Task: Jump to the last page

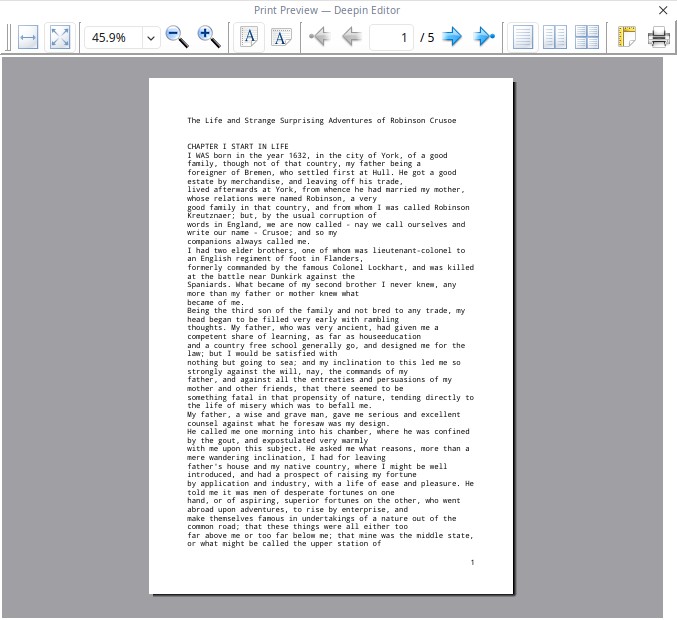Action: tap(485, 37)
